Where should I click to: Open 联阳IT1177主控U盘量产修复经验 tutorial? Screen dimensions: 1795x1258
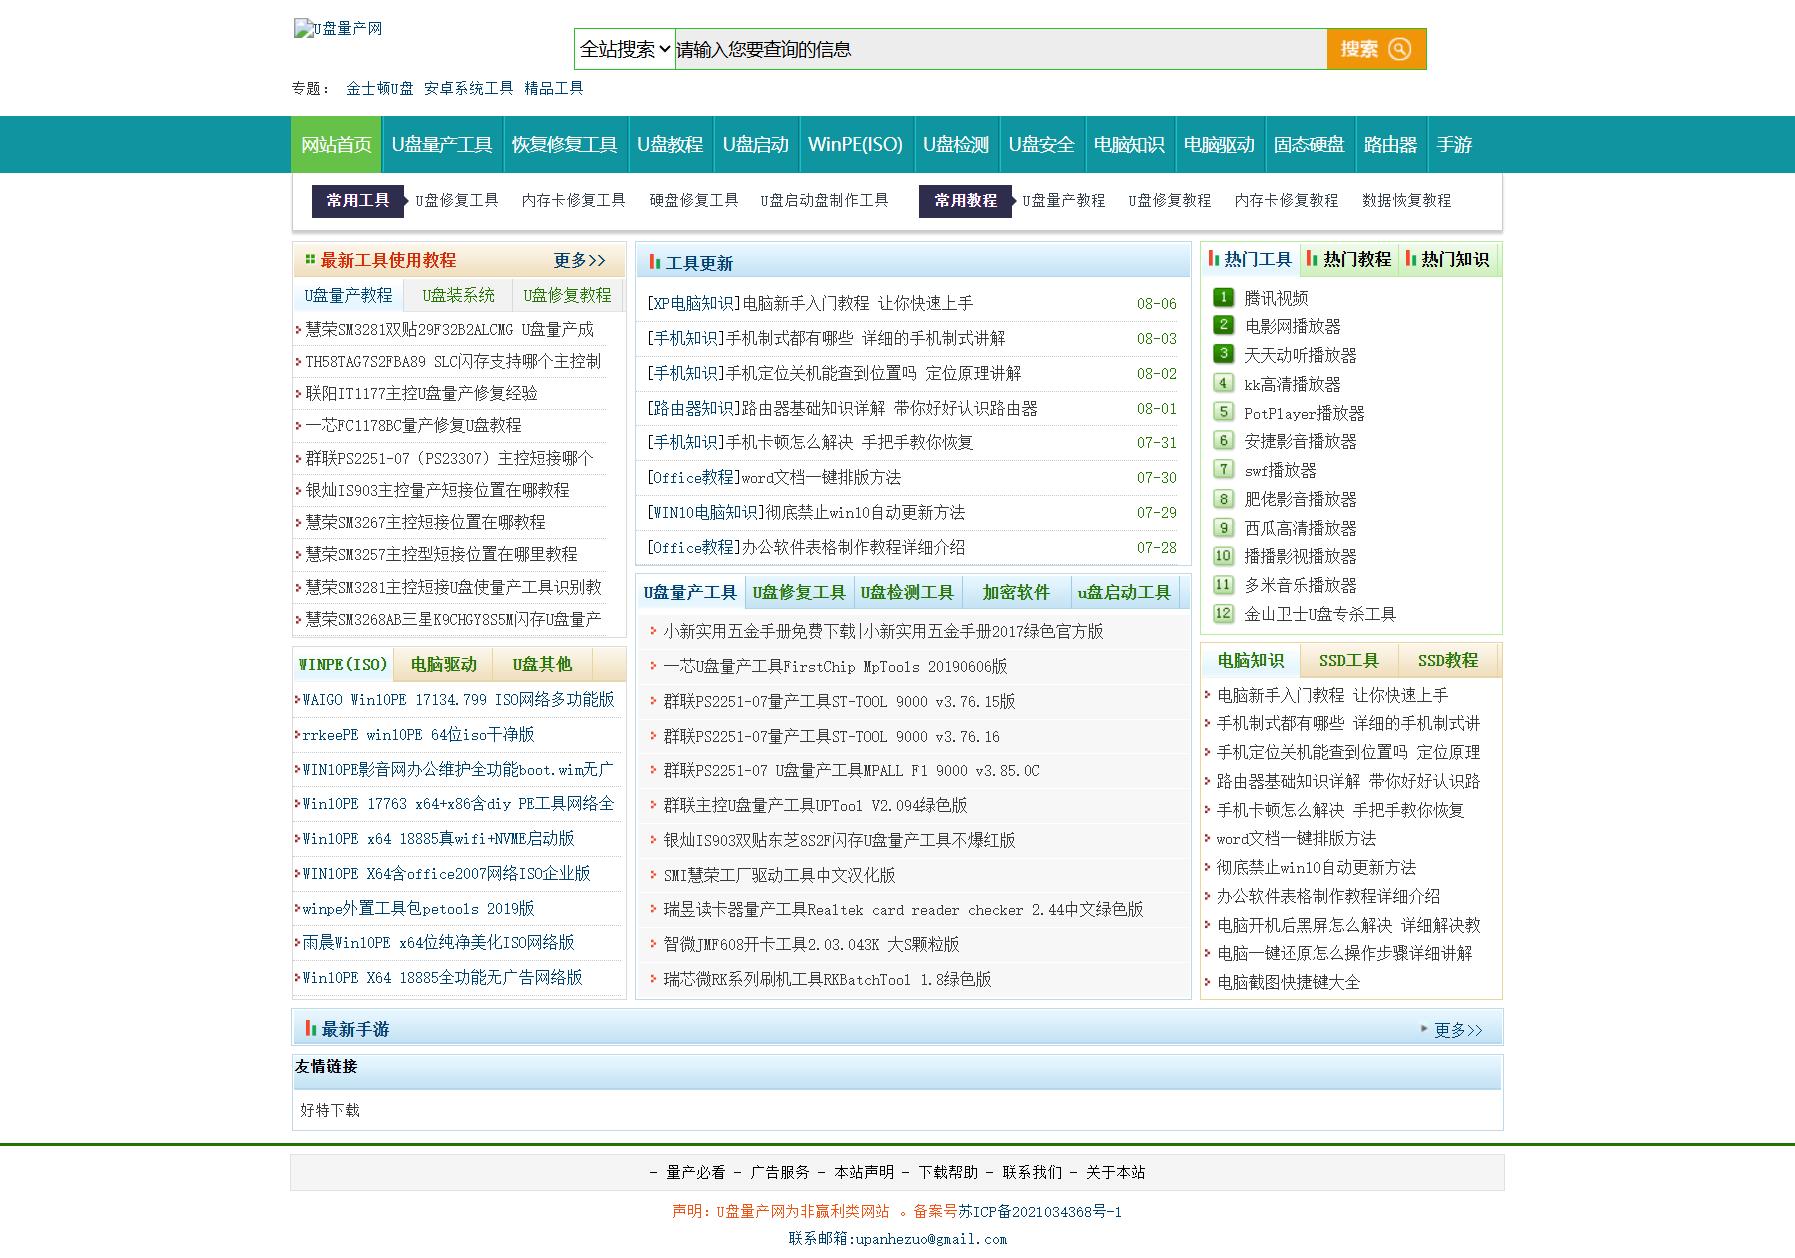click(x=421, y=393)
